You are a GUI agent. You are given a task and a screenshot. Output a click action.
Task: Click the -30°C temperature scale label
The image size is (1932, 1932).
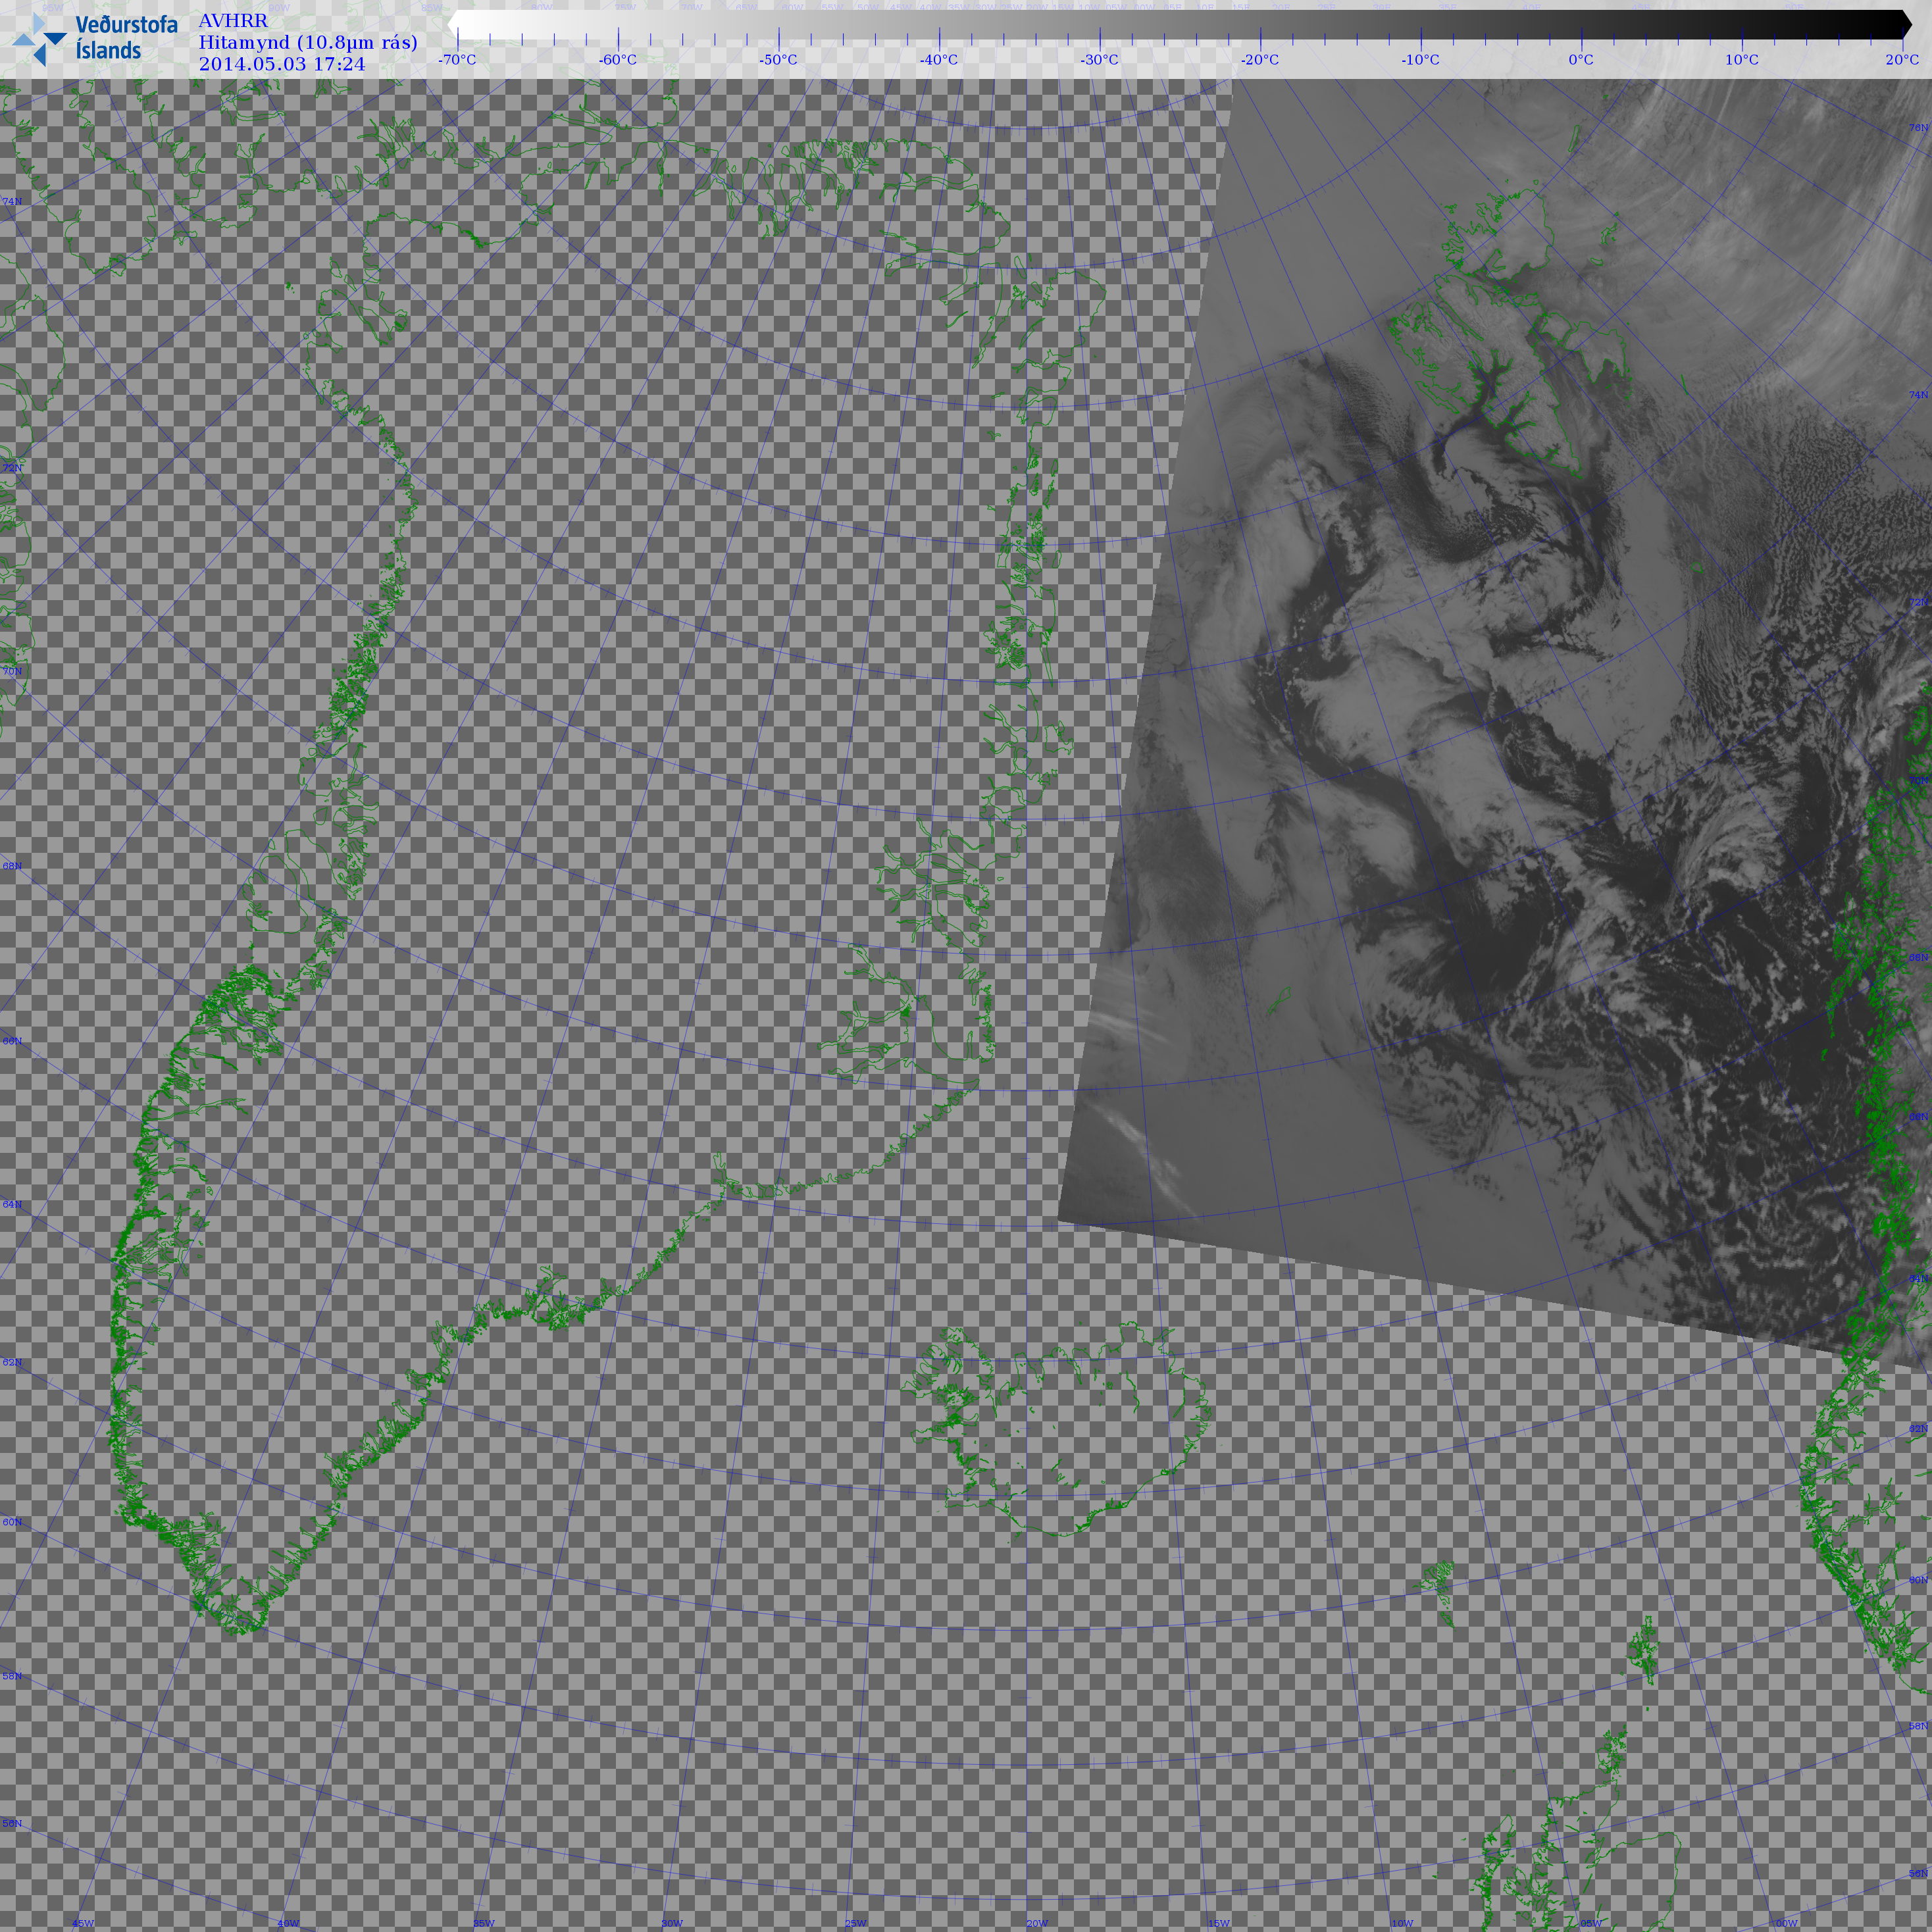pyautogui.click(x=1099, y=60)
